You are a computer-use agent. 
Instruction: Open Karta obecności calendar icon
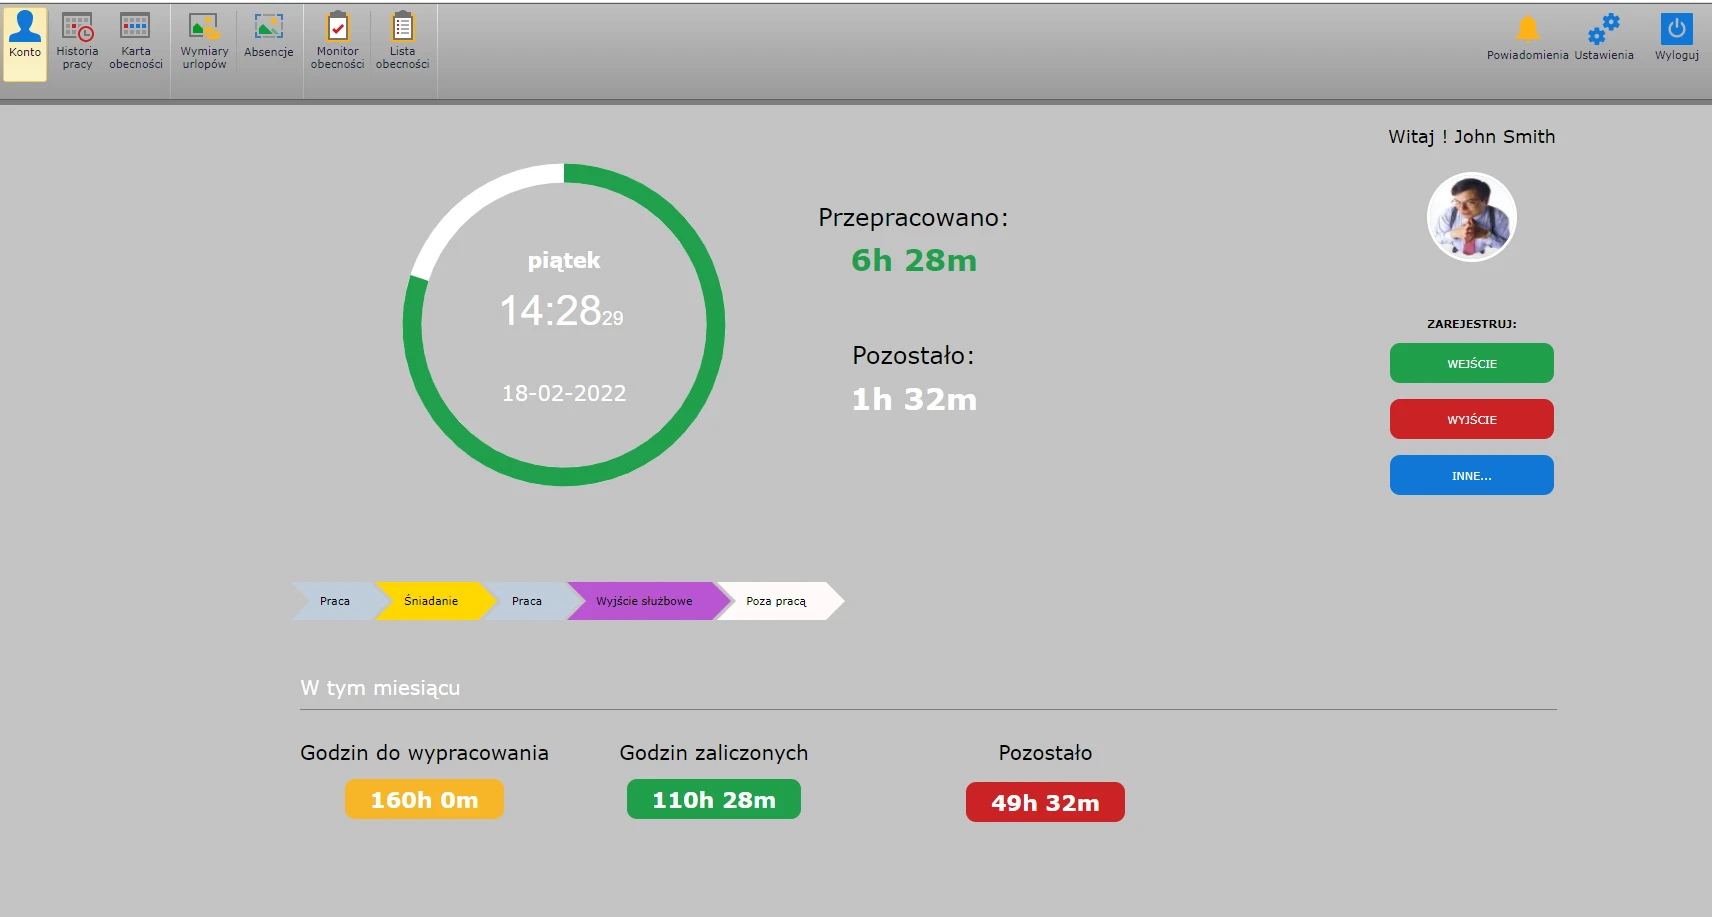click(x=135, y=27)
